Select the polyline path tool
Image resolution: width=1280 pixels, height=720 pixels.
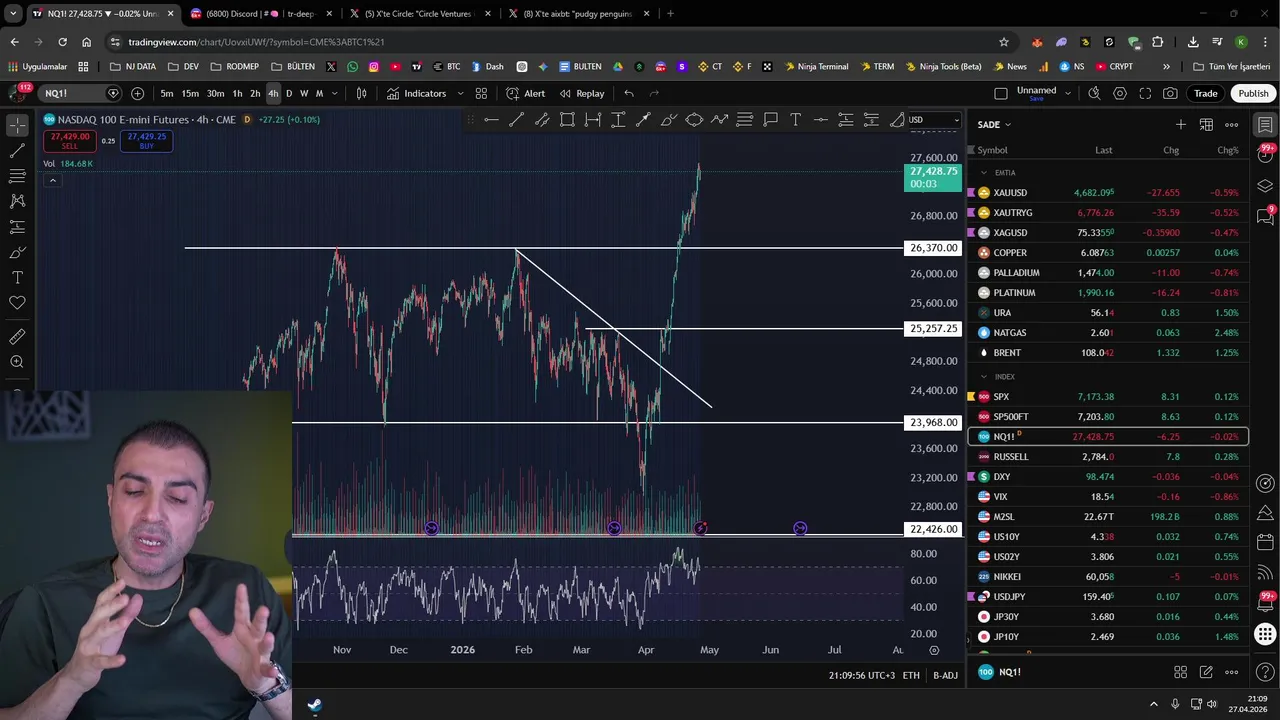pyautogui.click(x=719, y=120)
